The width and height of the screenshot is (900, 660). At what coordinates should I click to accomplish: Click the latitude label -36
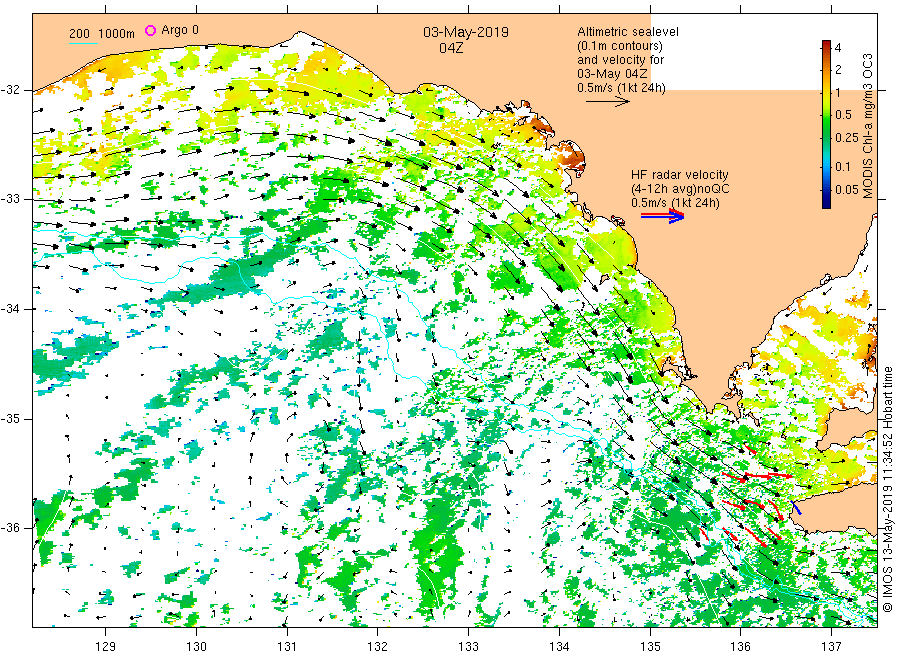coord(11,528)
